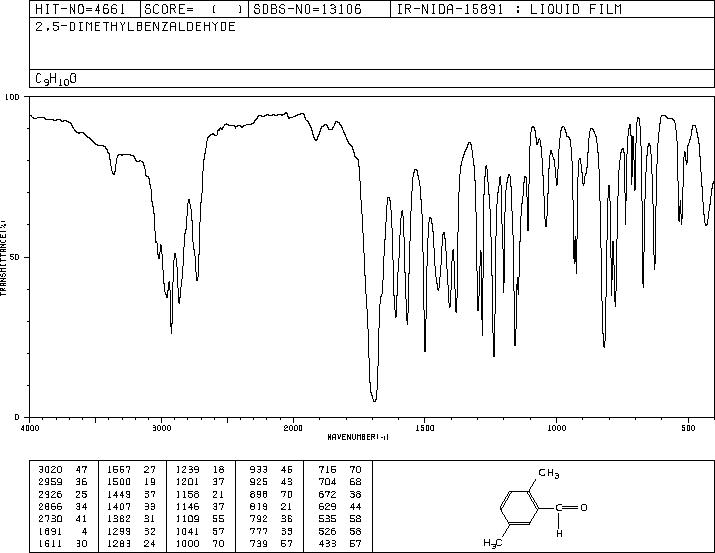This screenshot has width=715, height=553.
Task: Select the H3C label on the structure
Action: 493,543
